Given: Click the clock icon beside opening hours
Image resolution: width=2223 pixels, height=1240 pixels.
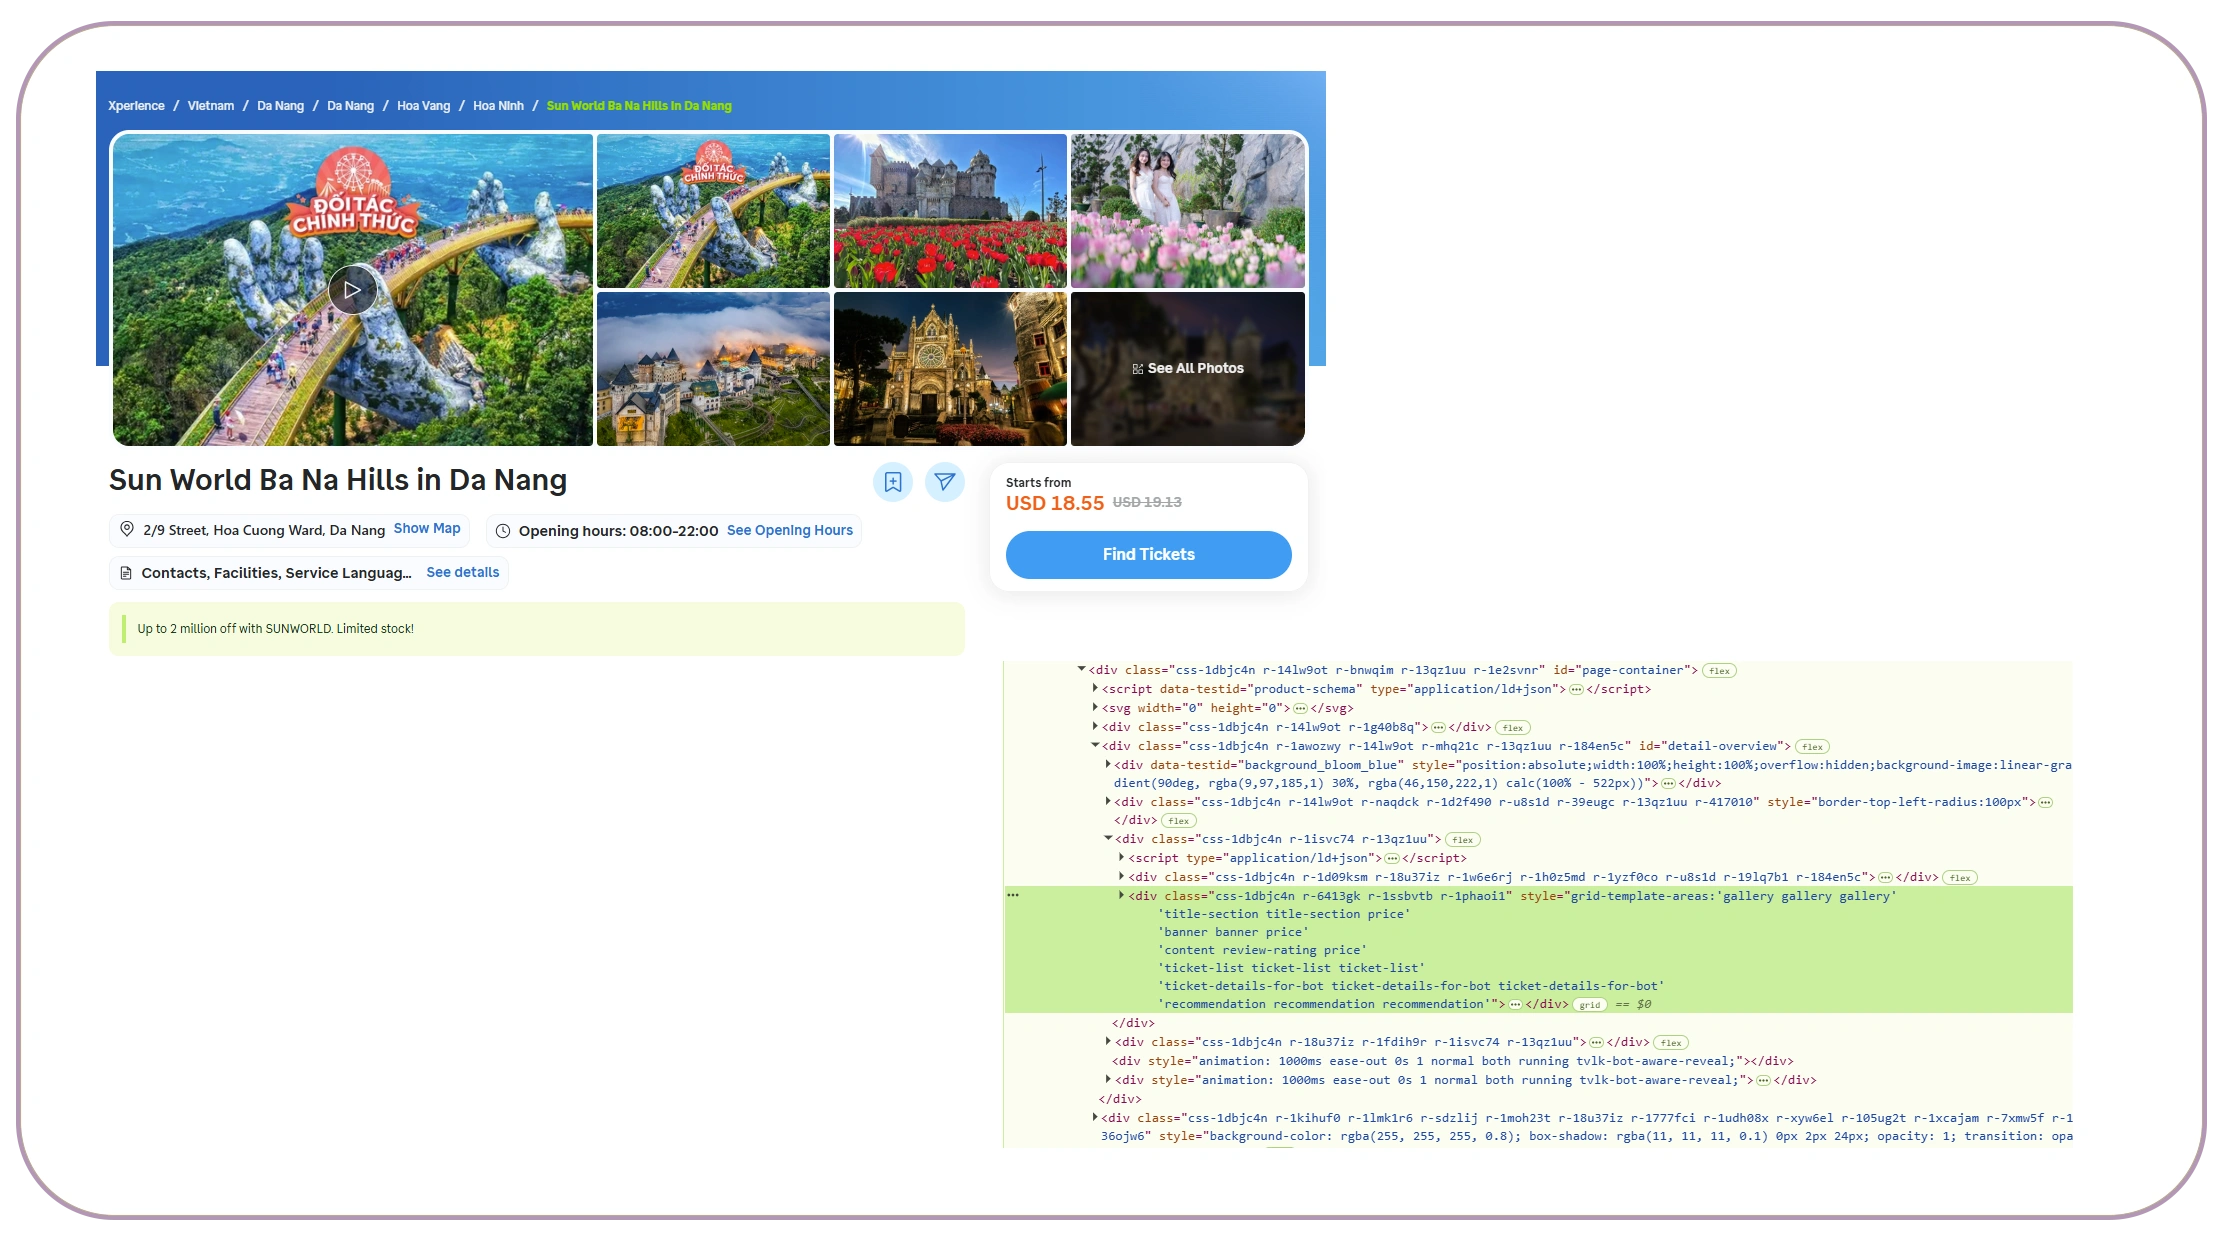Looking at the screenshot, I should tap(503, 531).
